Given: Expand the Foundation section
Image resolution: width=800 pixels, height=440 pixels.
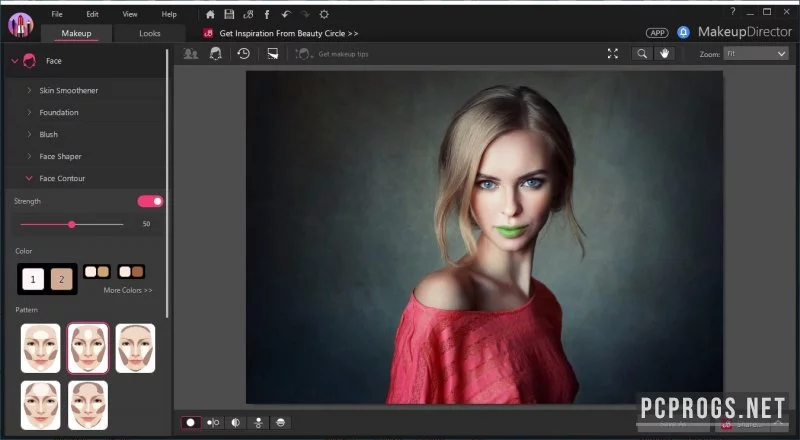Looking at the screenshot, I should click(29, 112).
